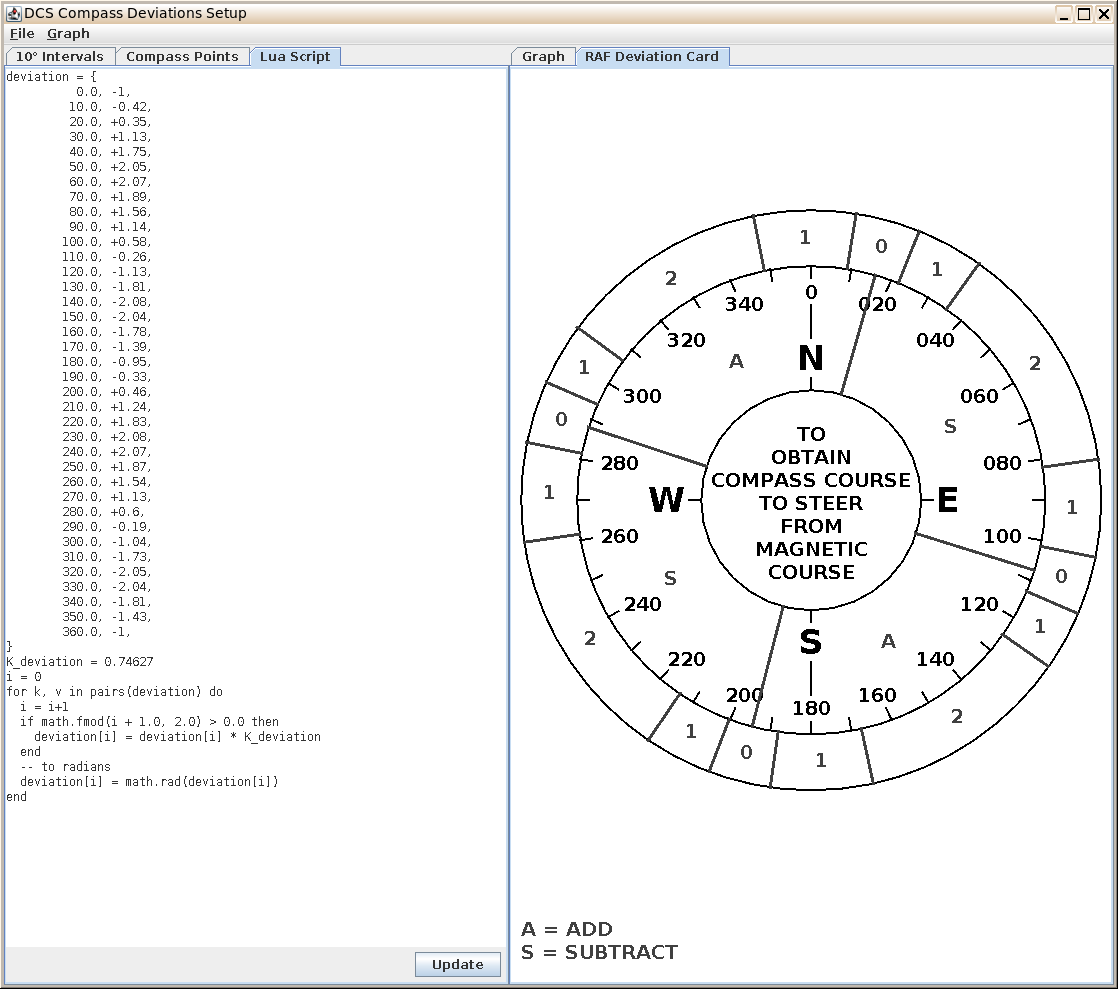This screenshot has height=989, width=1118.
Task: Maximize the DCS Compass Deviations window
Action: [1084, 14]
